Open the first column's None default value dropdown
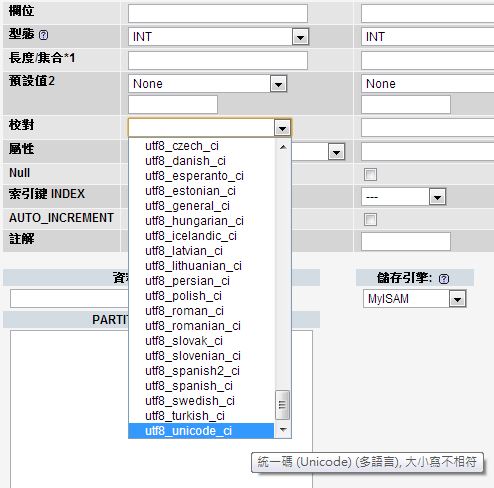This screenshot has height=488, width=494. click(208, 84)
